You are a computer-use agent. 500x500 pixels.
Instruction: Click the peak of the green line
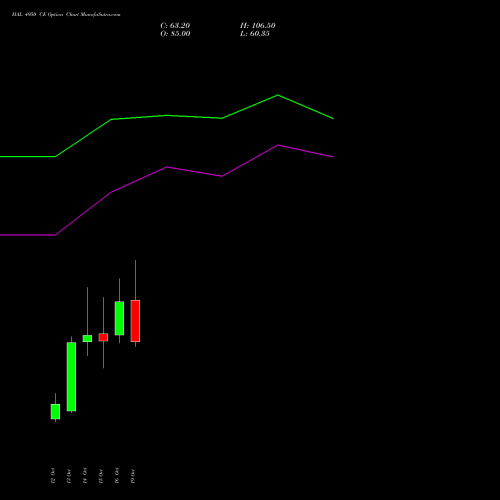(x=278, y=95)
